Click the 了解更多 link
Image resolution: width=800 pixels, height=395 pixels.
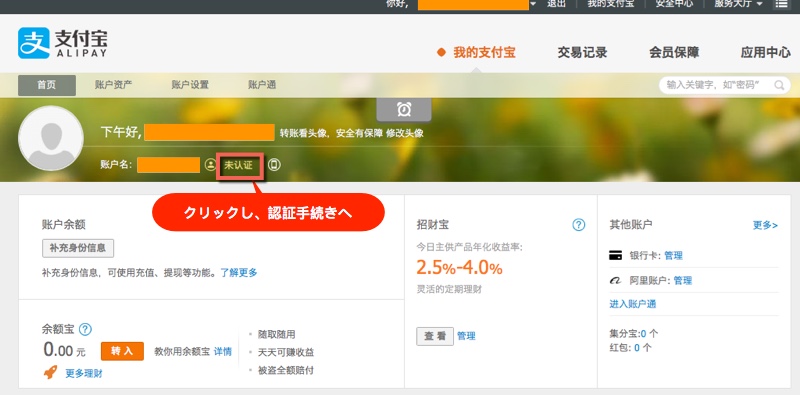tap(239, 273)
